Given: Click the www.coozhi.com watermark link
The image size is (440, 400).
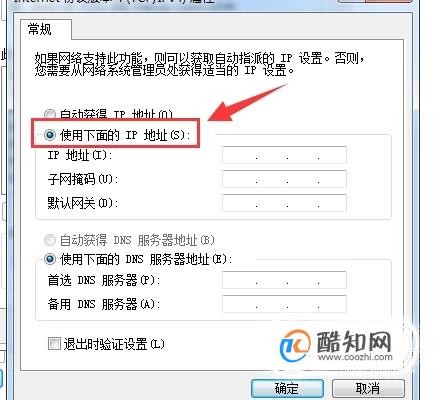Looking at the screenshot, I should 355,357.
